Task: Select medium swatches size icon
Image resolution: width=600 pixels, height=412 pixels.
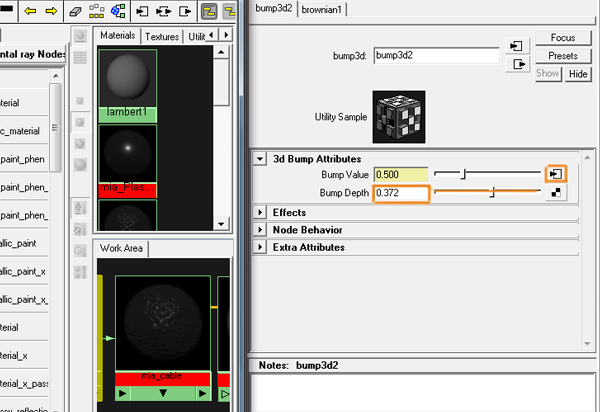Action: point(80,122)
